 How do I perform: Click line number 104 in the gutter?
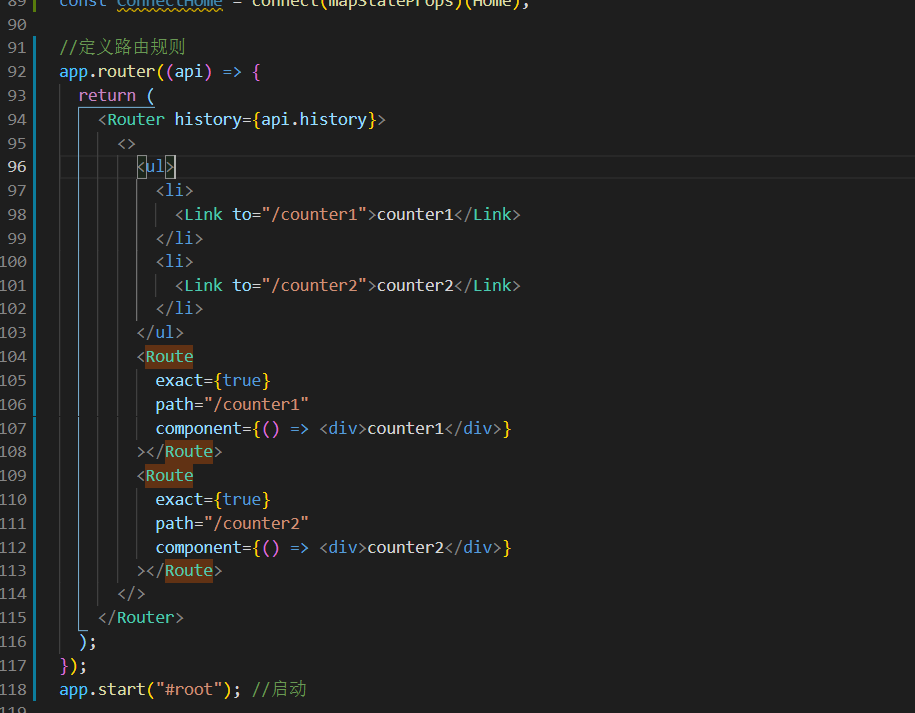(15, 356)
